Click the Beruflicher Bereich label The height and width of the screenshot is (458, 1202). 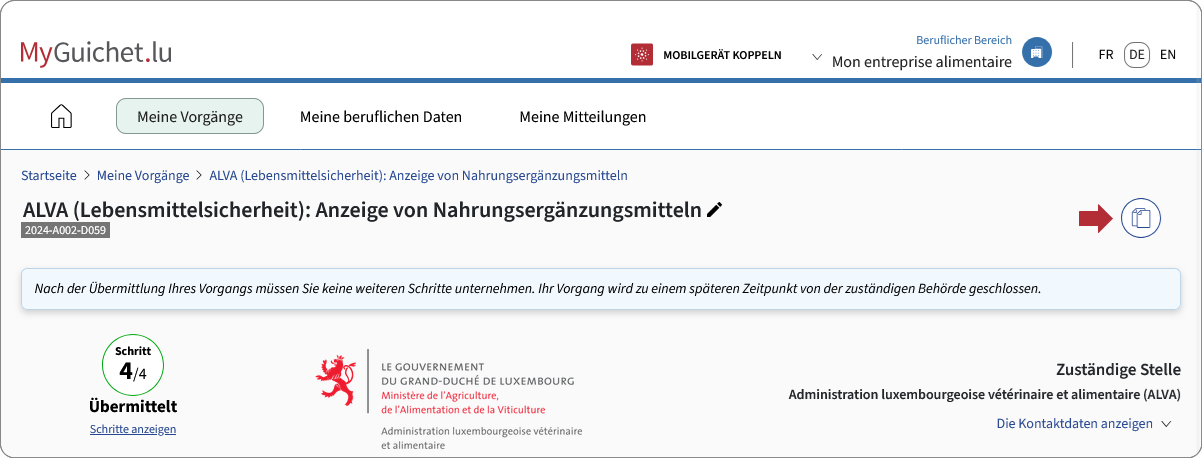[x=964, y=40]
